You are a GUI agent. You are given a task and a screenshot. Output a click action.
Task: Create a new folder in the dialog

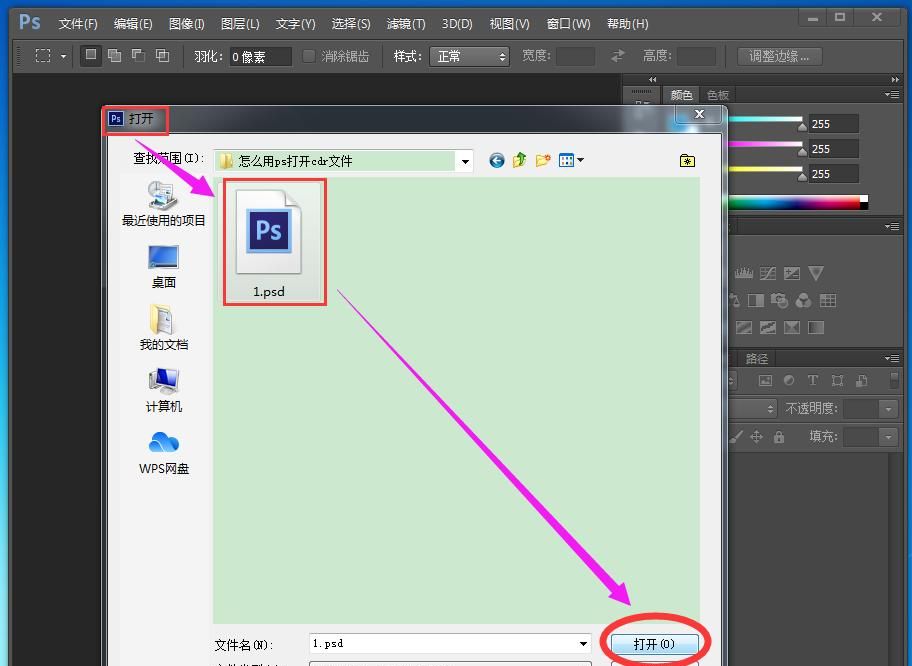(x=543, y=160)
